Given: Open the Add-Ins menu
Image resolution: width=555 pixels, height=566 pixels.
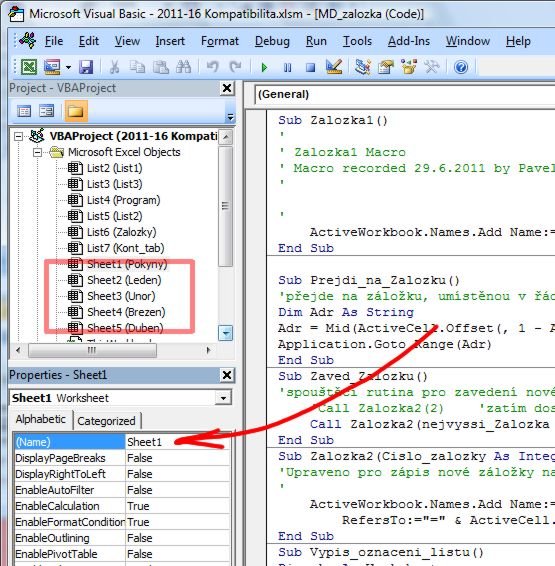Looking at the screenshot, I should click(x=409, y=41).
